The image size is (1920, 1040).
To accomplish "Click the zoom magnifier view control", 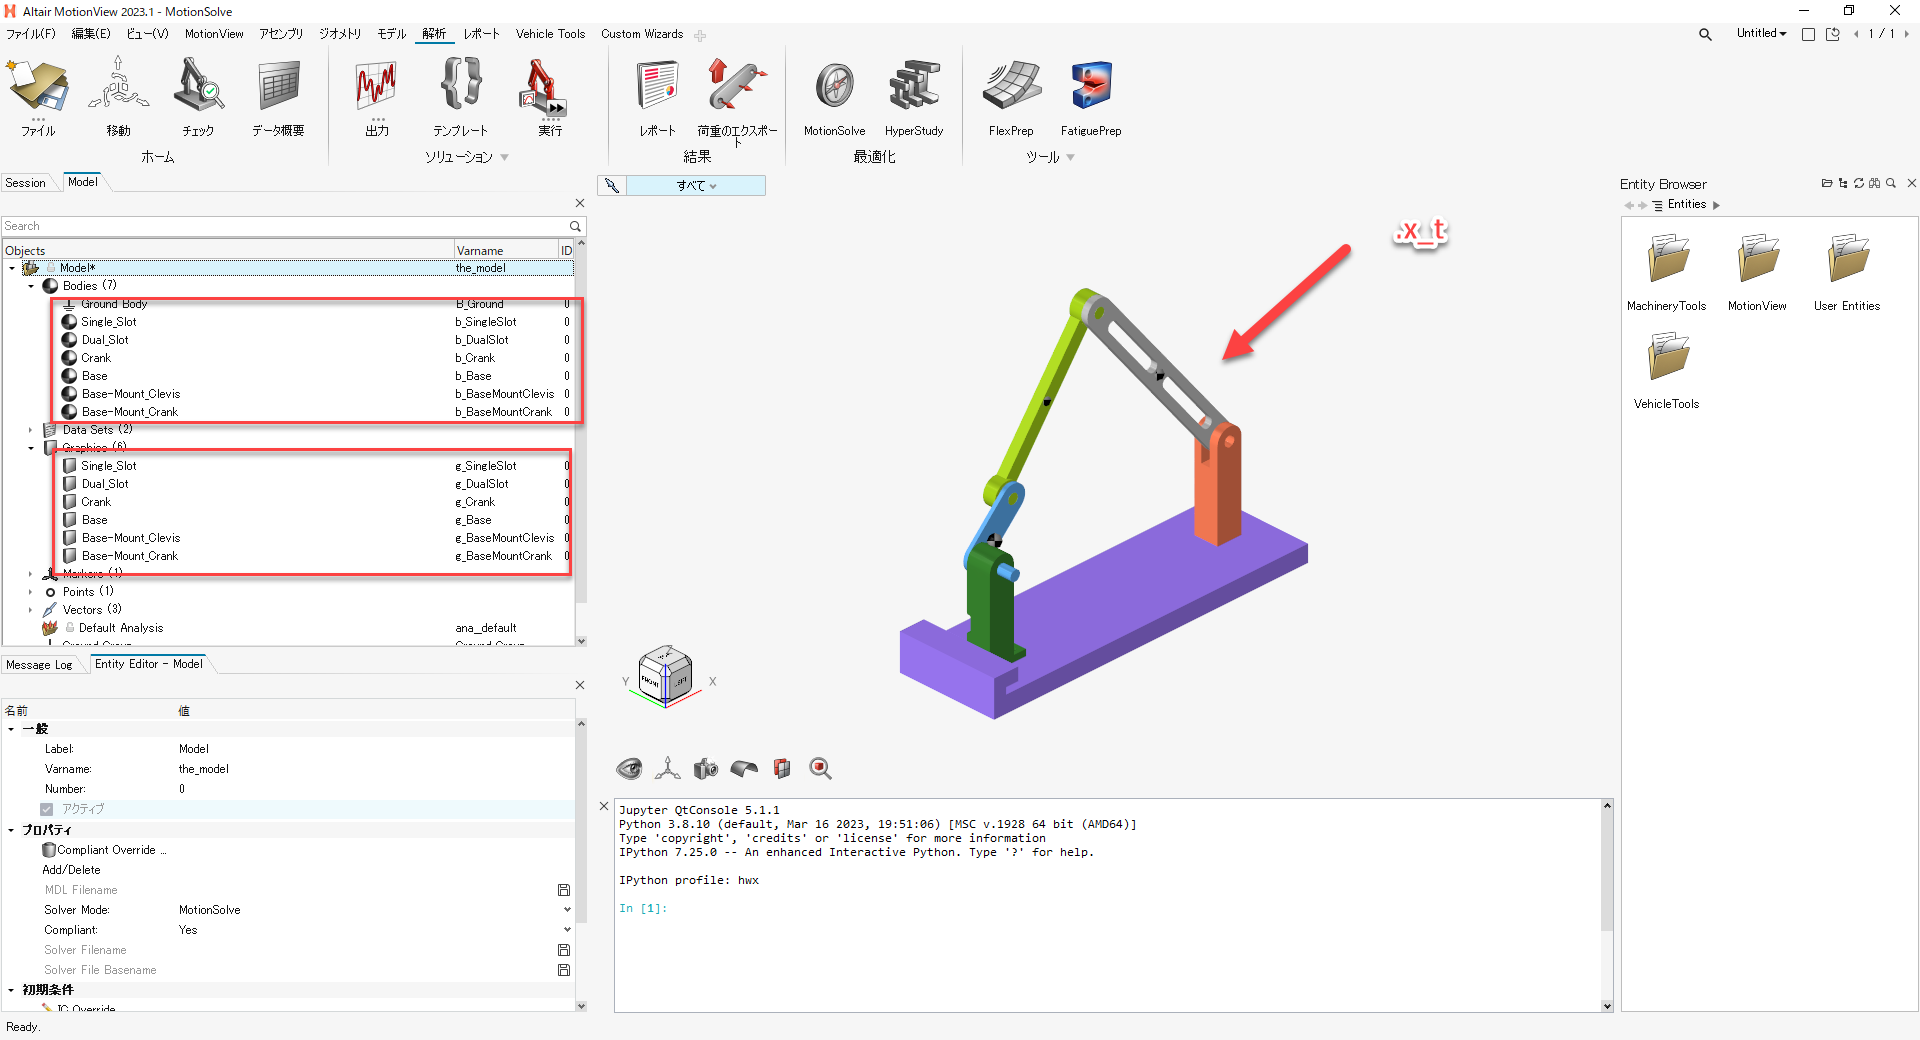I will click(x=820, y=768).
